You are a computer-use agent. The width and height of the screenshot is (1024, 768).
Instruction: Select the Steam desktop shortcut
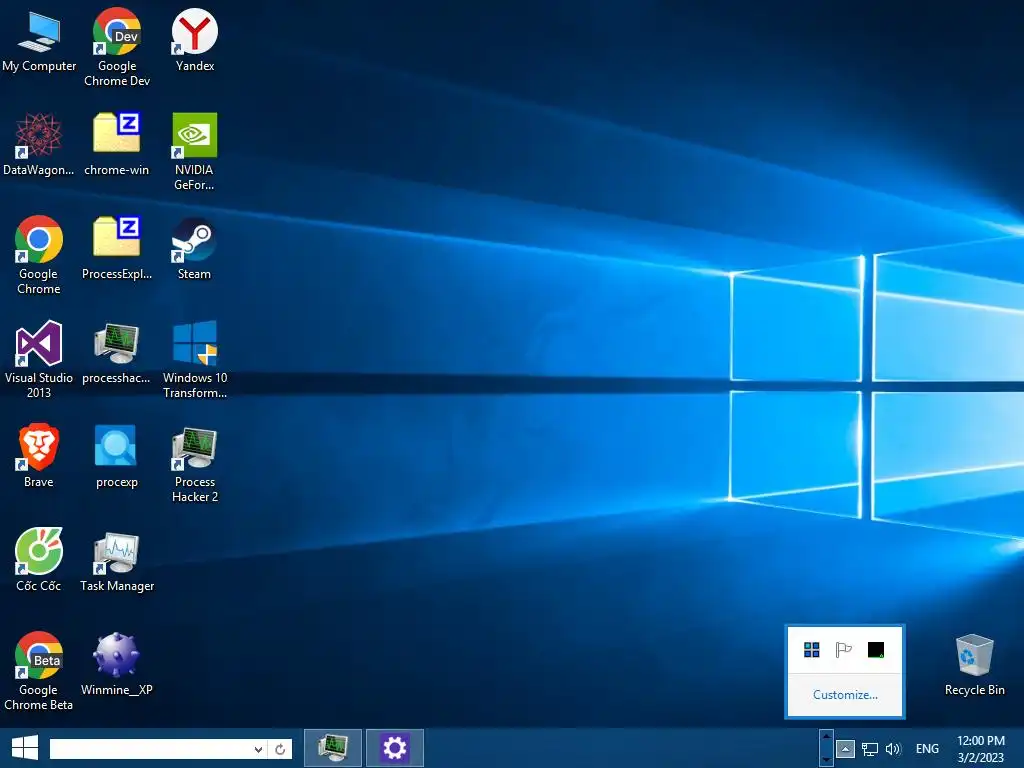(195, 249)
